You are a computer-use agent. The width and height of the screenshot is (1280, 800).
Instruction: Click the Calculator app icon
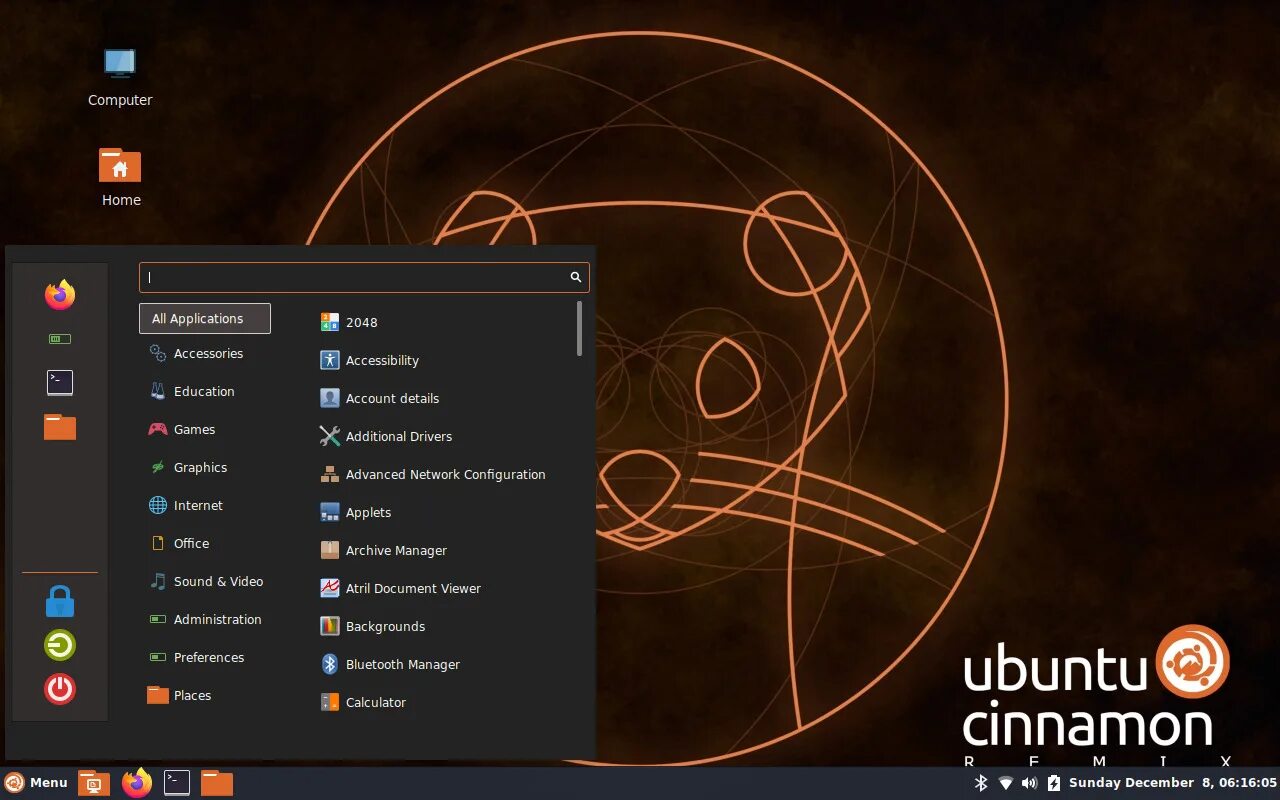[330, 702]
